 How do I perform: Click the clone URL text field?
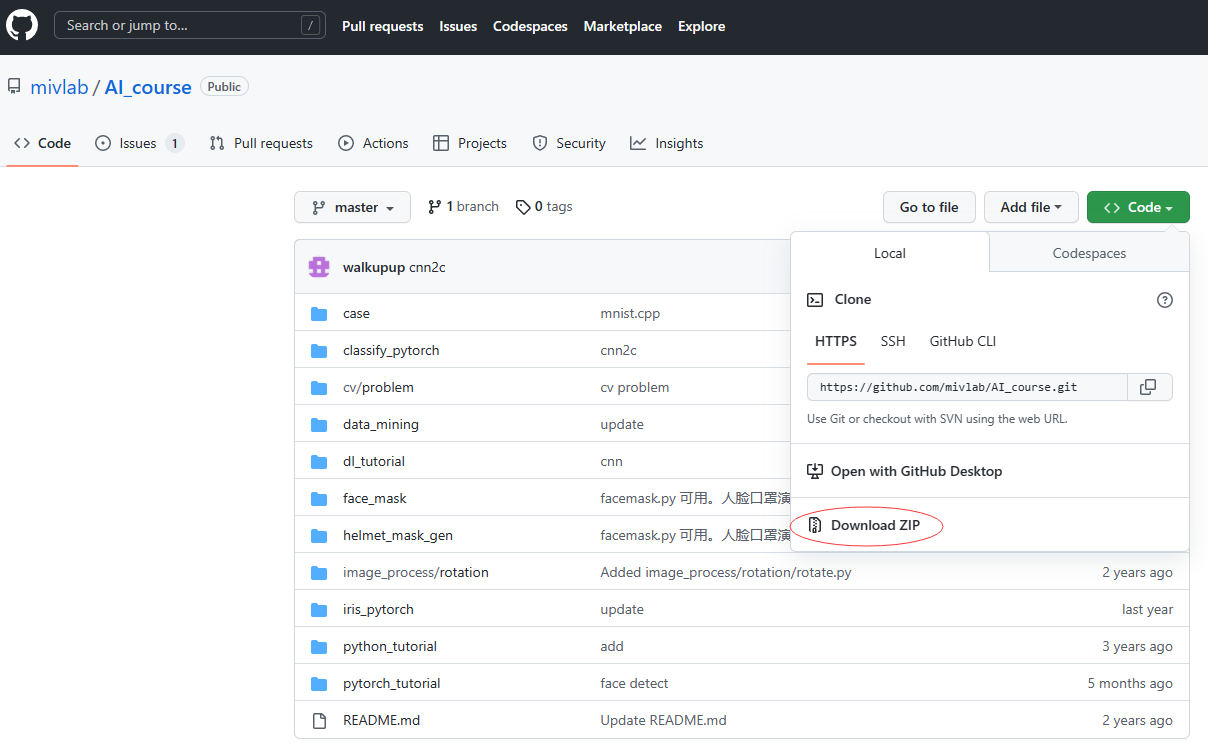967,387
